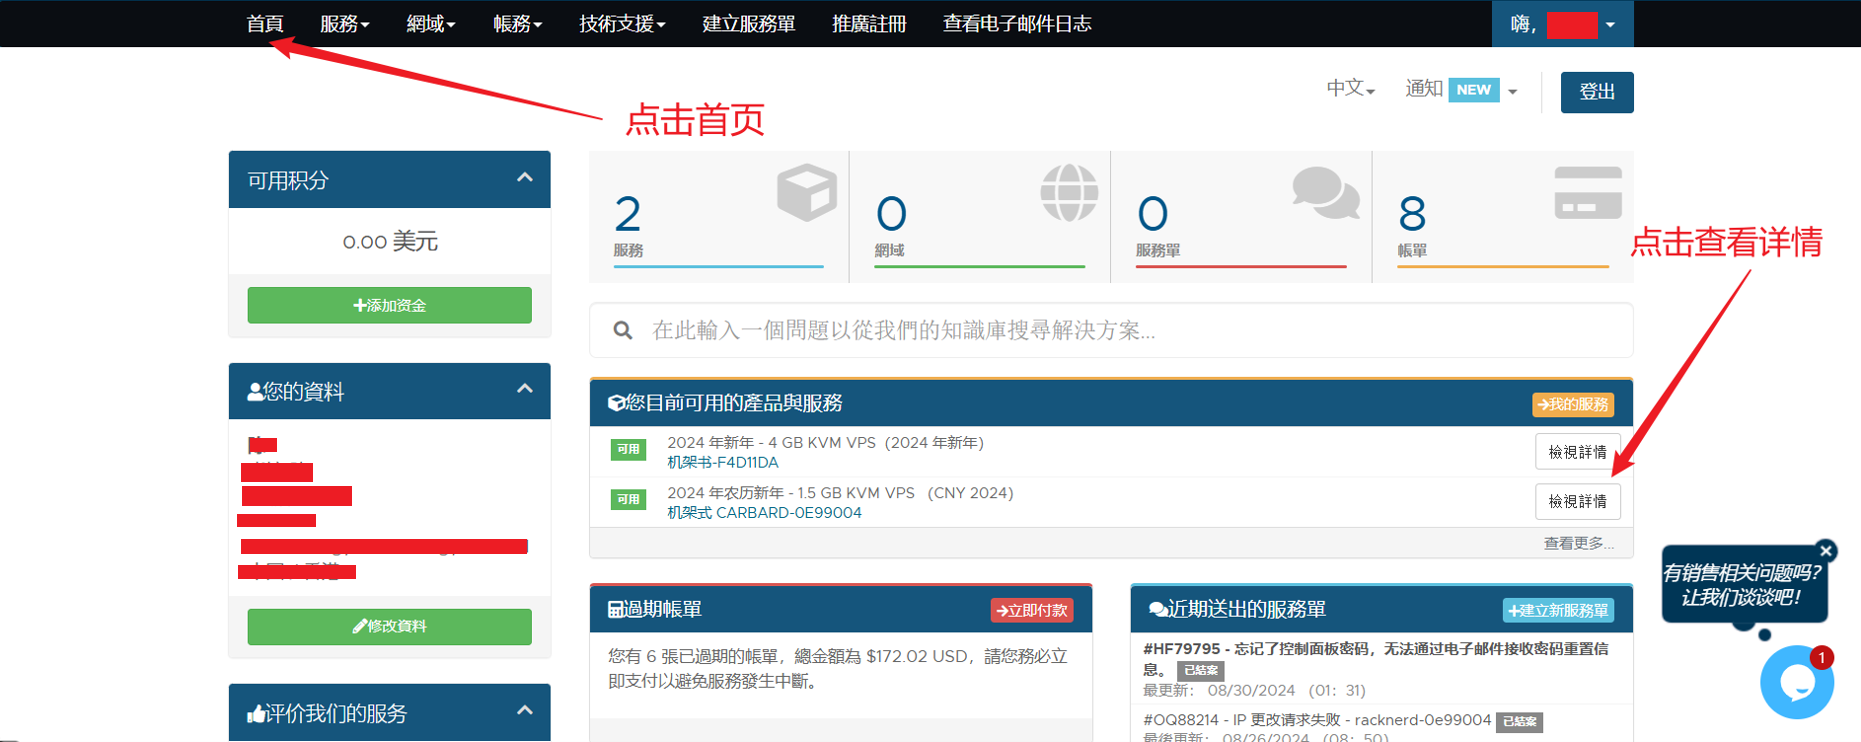Click the tickets speech bubbles icon
This screenshot has width=1861, height=742.
click(x=1325, y=192)
